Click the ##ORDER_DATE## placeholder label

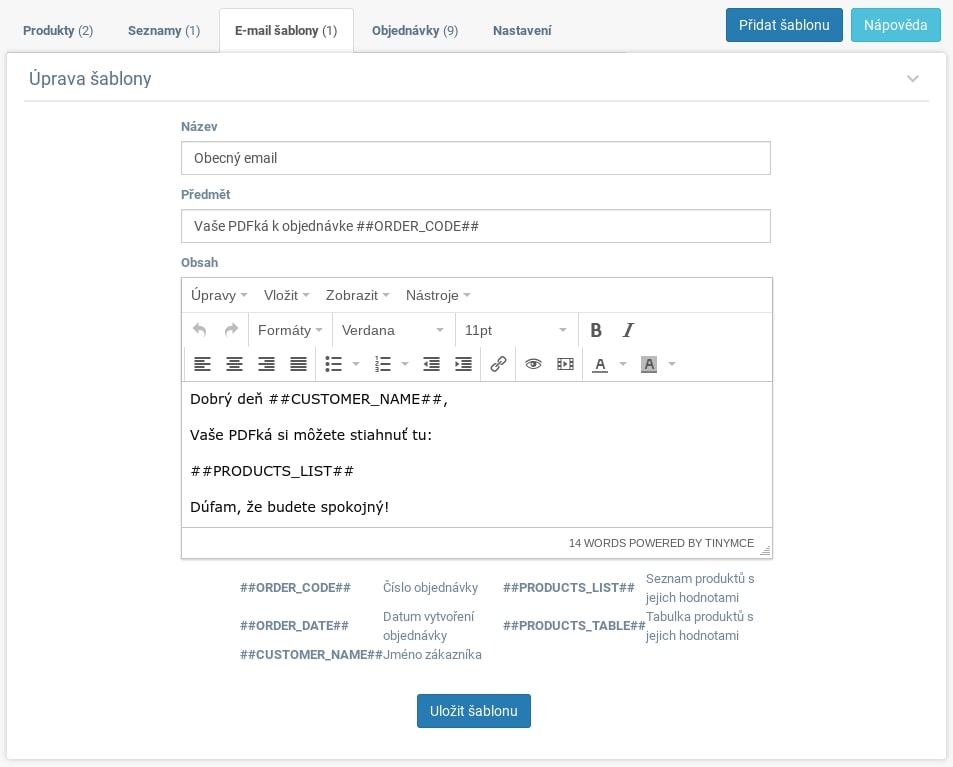[294, 625]
